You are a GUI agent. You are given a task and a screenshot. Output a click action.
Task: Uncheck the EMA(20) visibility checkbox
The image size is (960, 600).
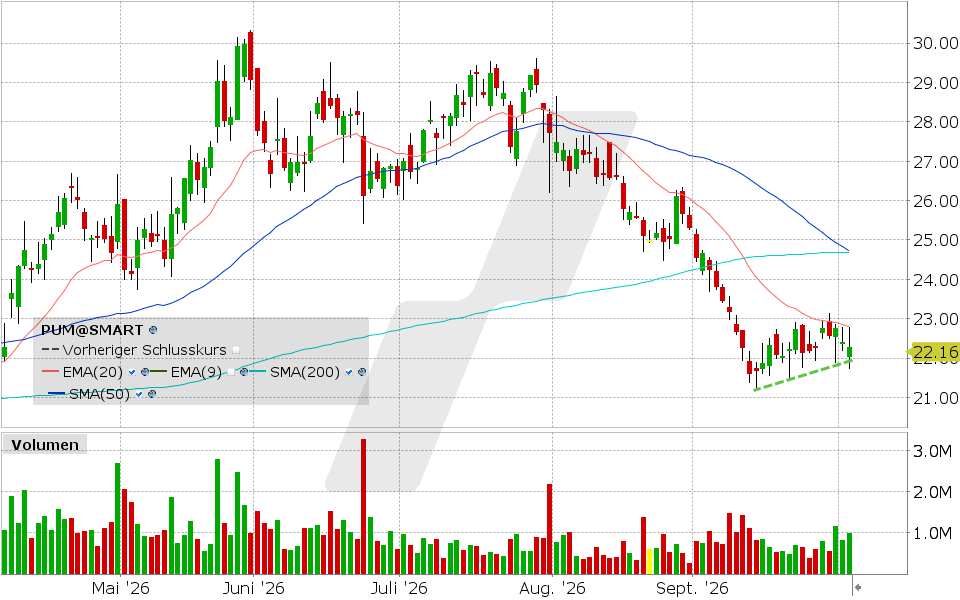132,372
